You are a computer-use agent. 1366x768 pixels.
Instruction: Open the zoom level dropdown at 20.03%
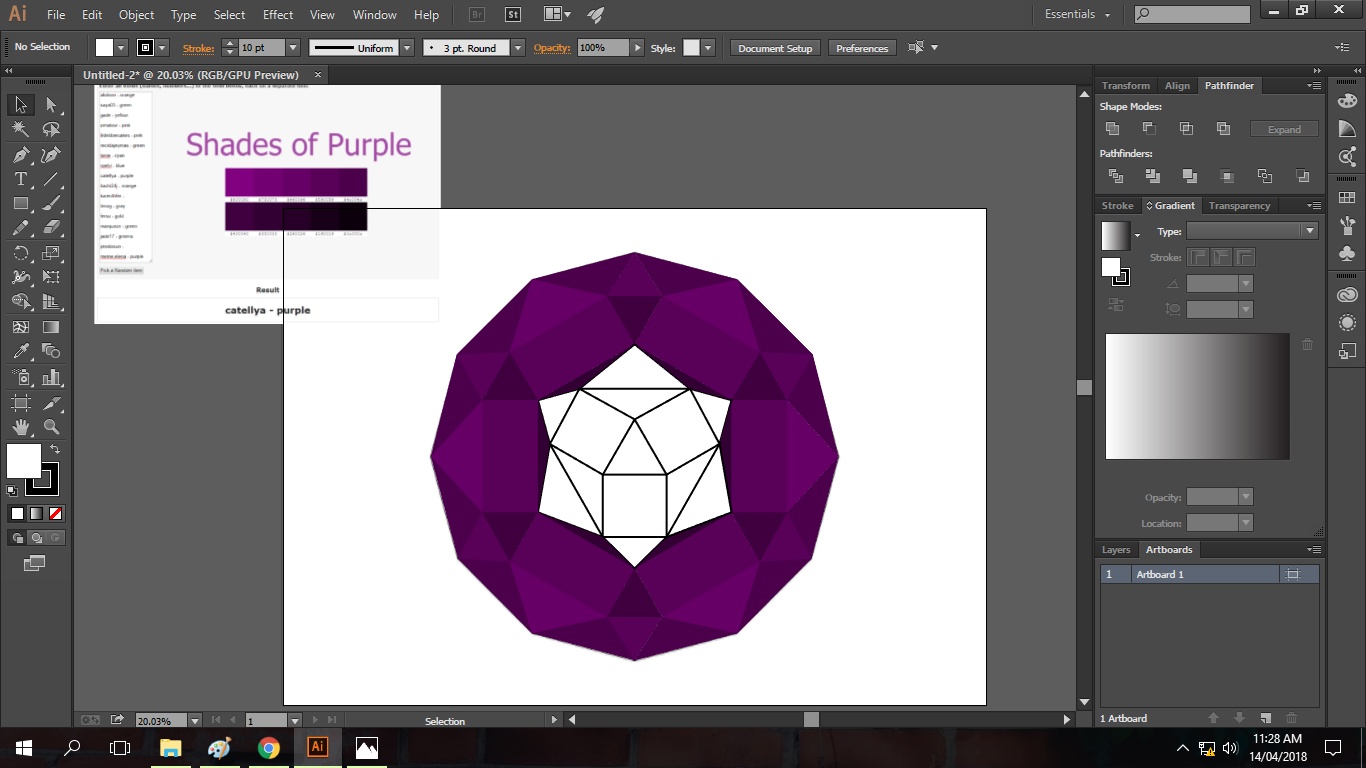(x=193, y=720)
